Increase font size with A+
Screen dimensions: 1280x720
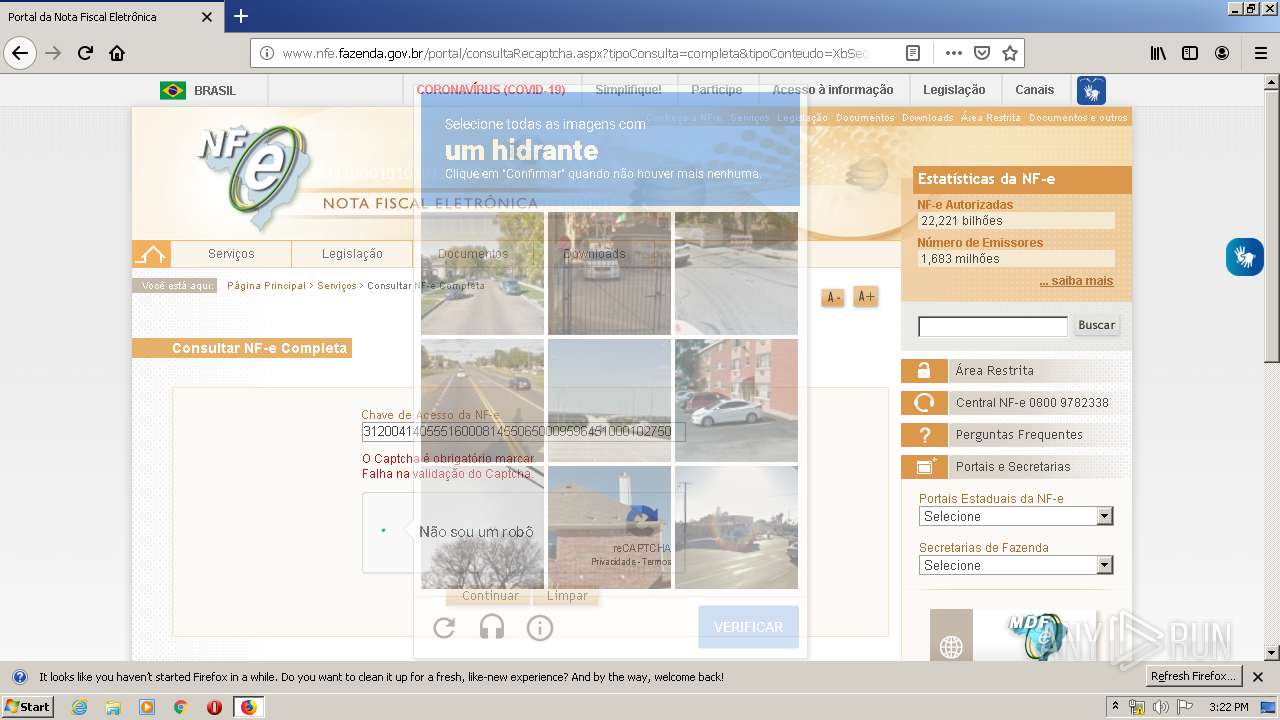pyautogui.click(x=866, y=296)
